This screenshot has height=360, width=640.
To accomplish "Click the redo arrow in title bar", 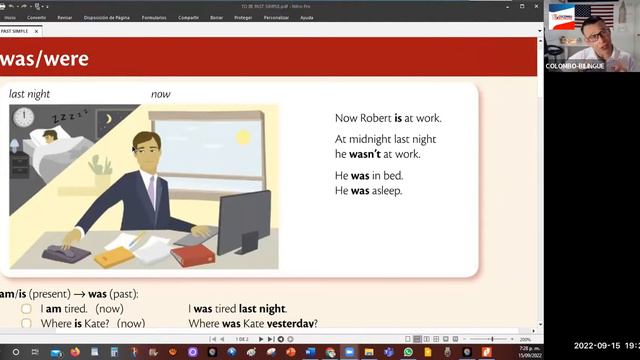I will 24,7.
